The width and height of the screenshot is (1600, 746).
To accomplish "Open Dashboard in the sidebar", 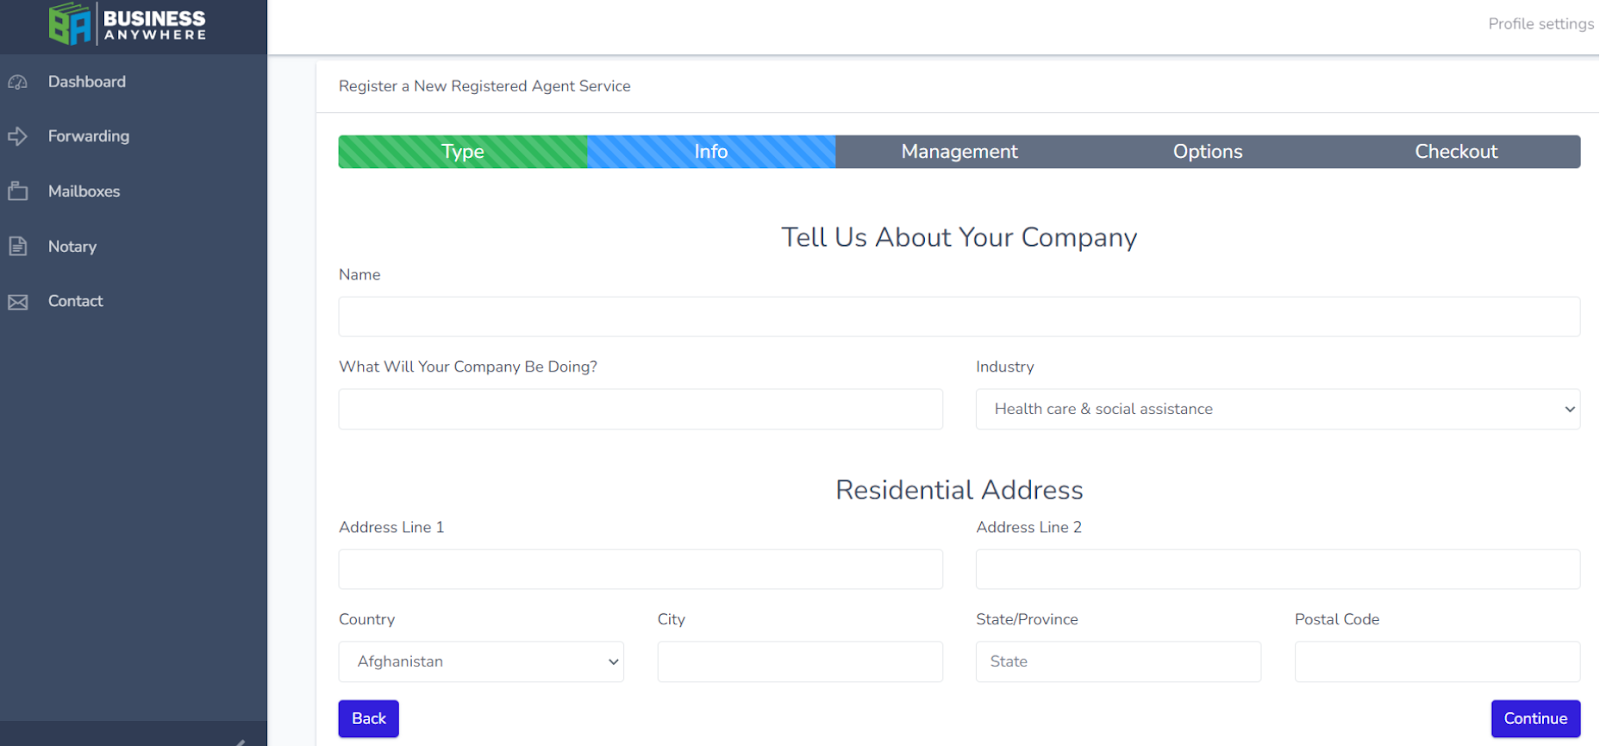I will pos(87,82).
